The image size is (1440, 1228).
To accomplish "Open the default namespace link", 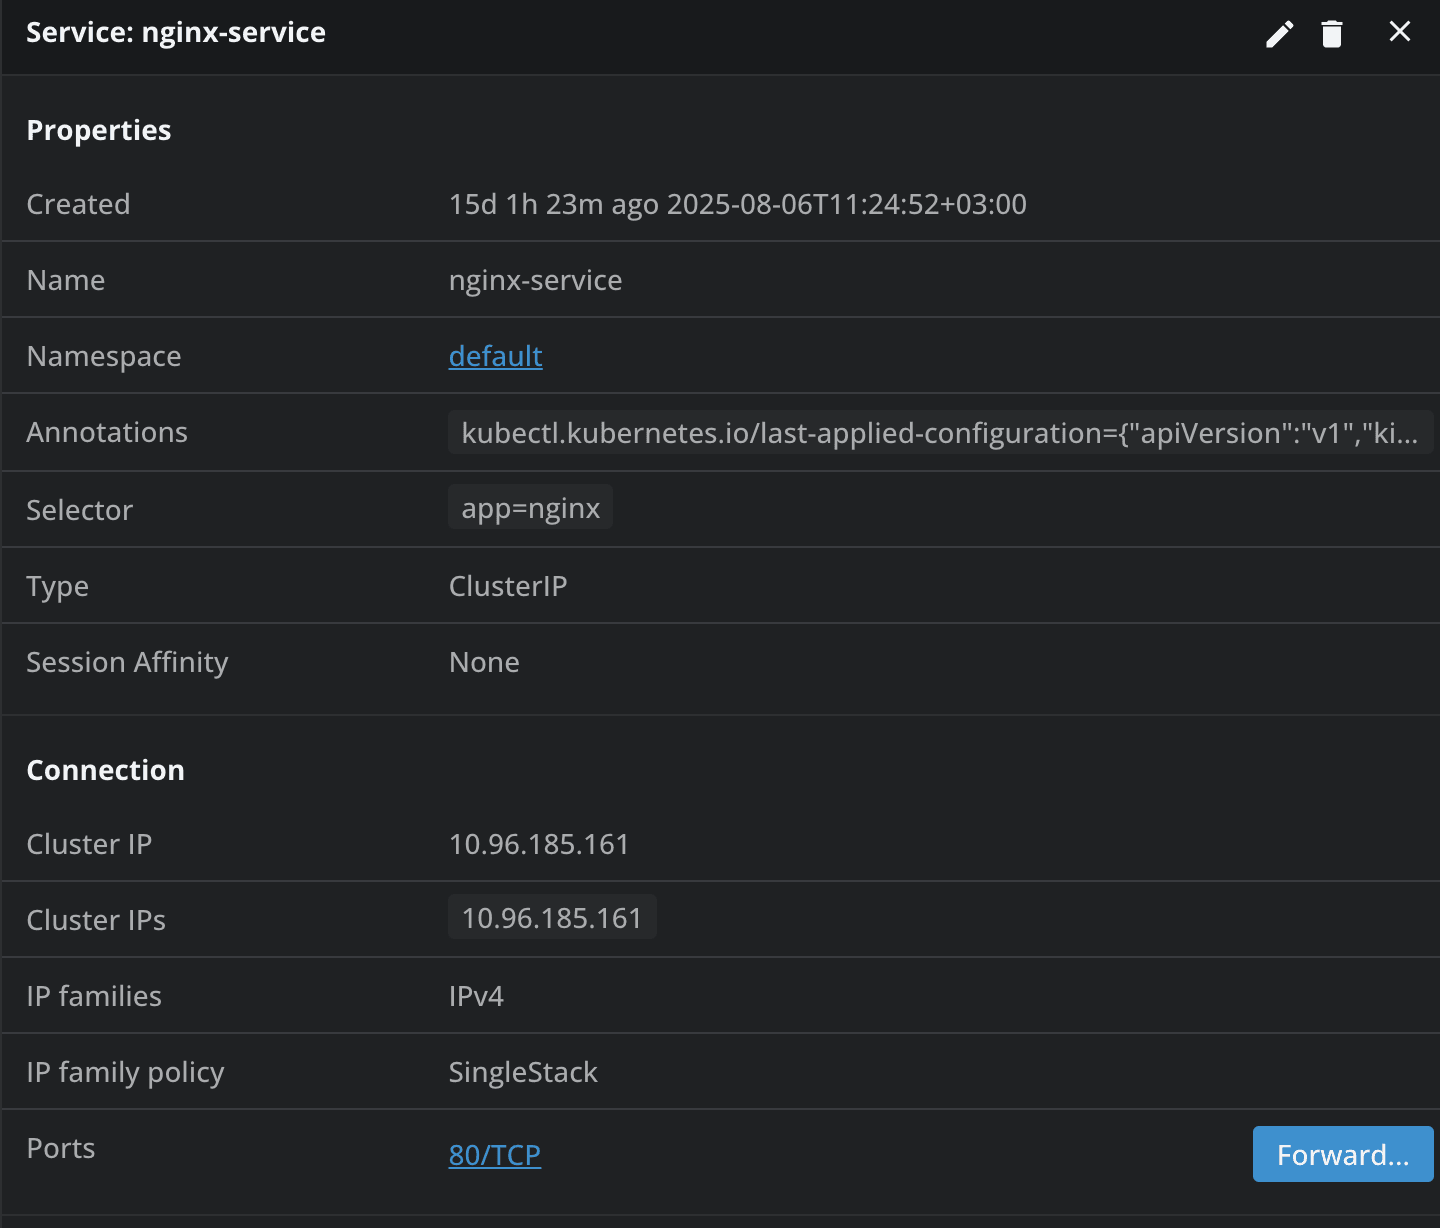I will tap(495, 356).
